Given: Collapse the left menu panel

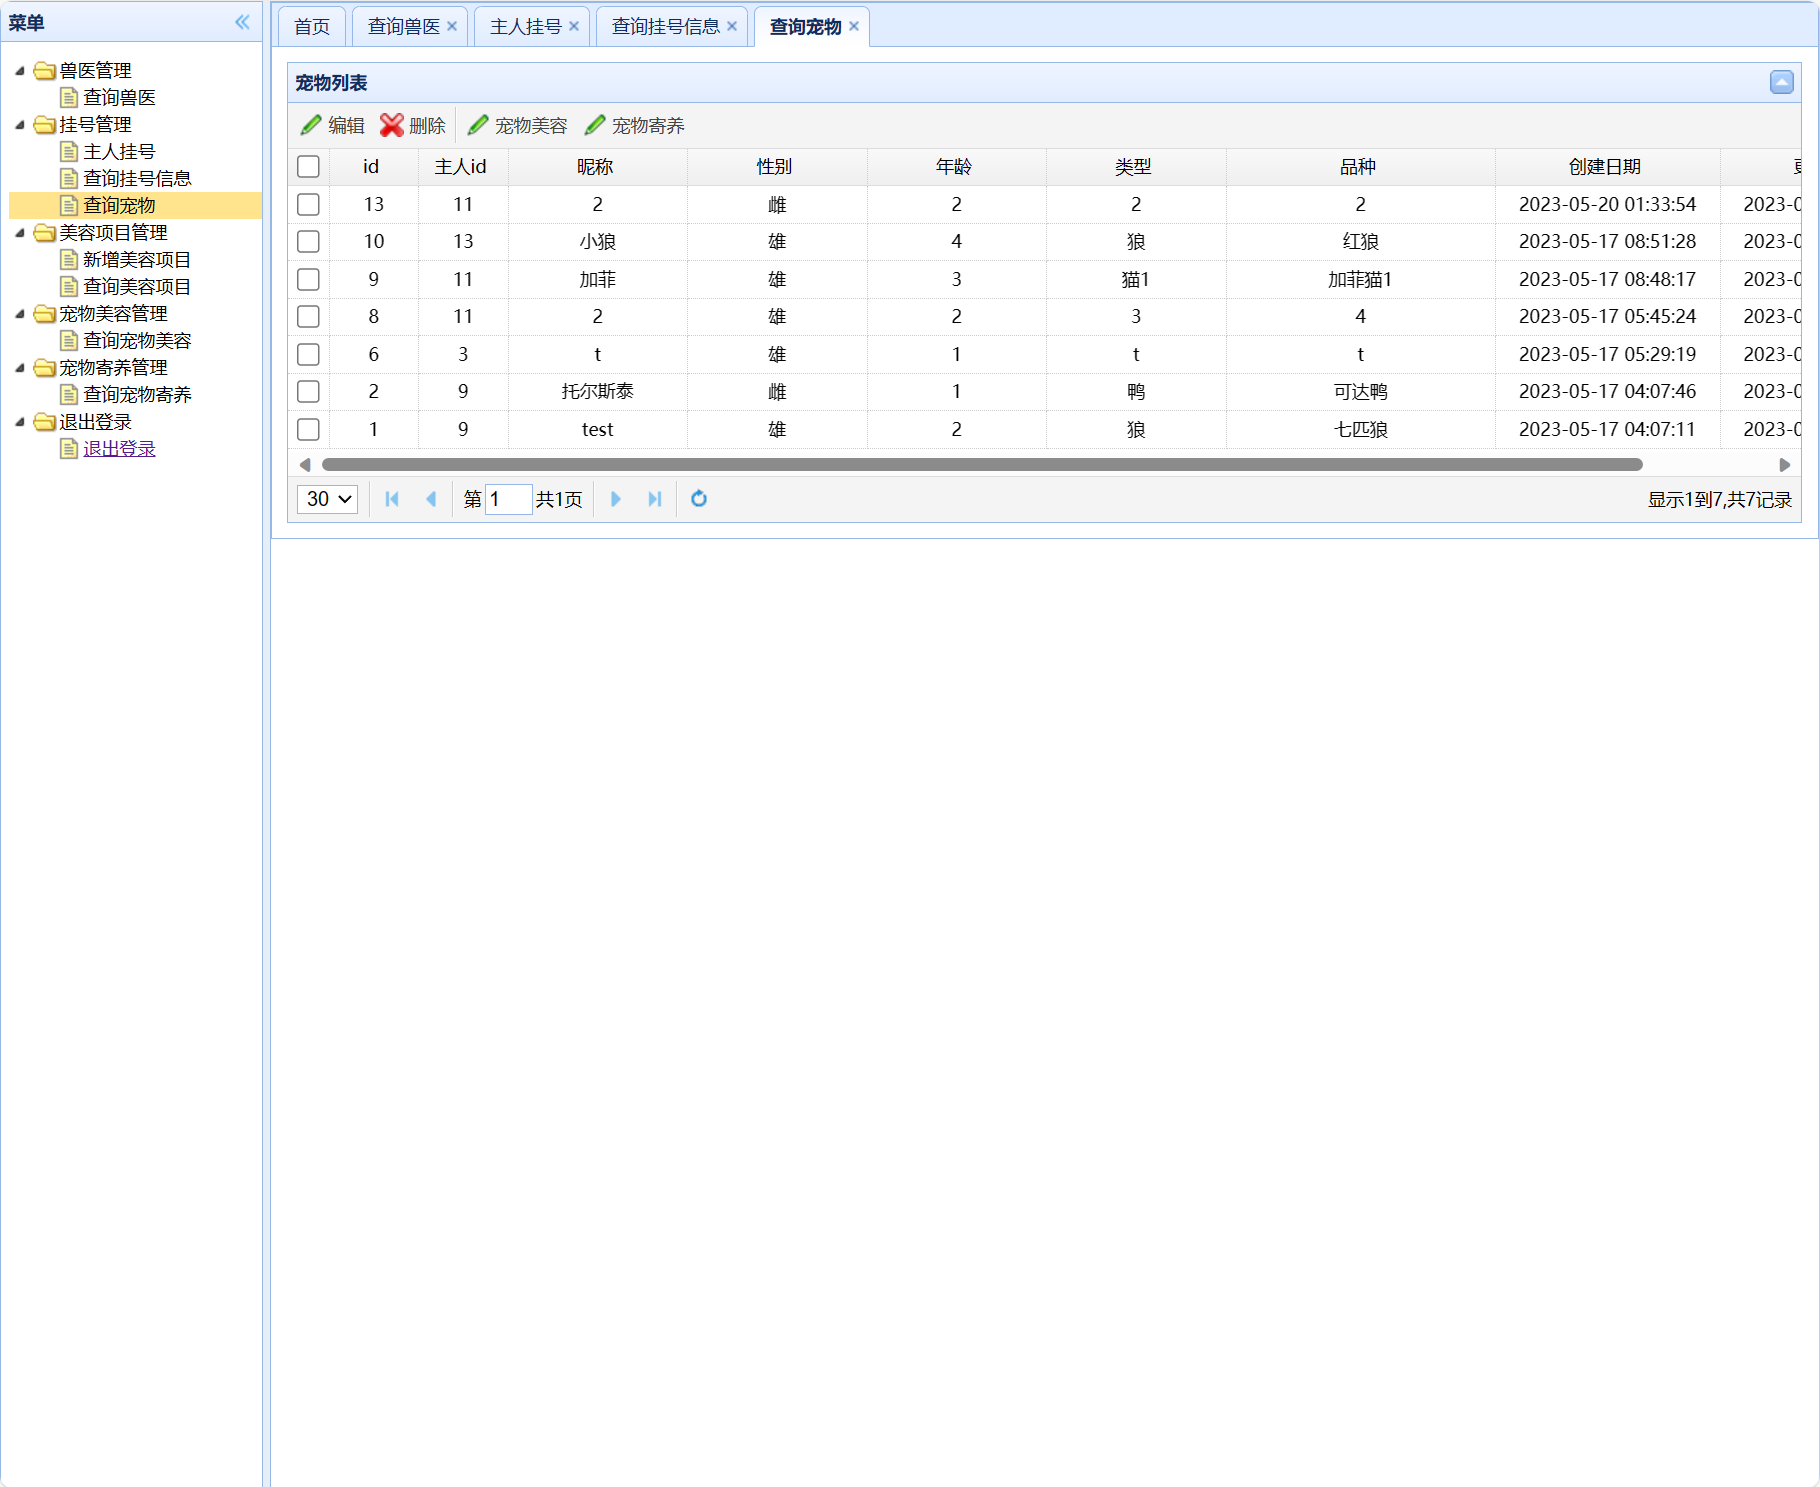Looking at the screenshot, I should coord(242,22).
